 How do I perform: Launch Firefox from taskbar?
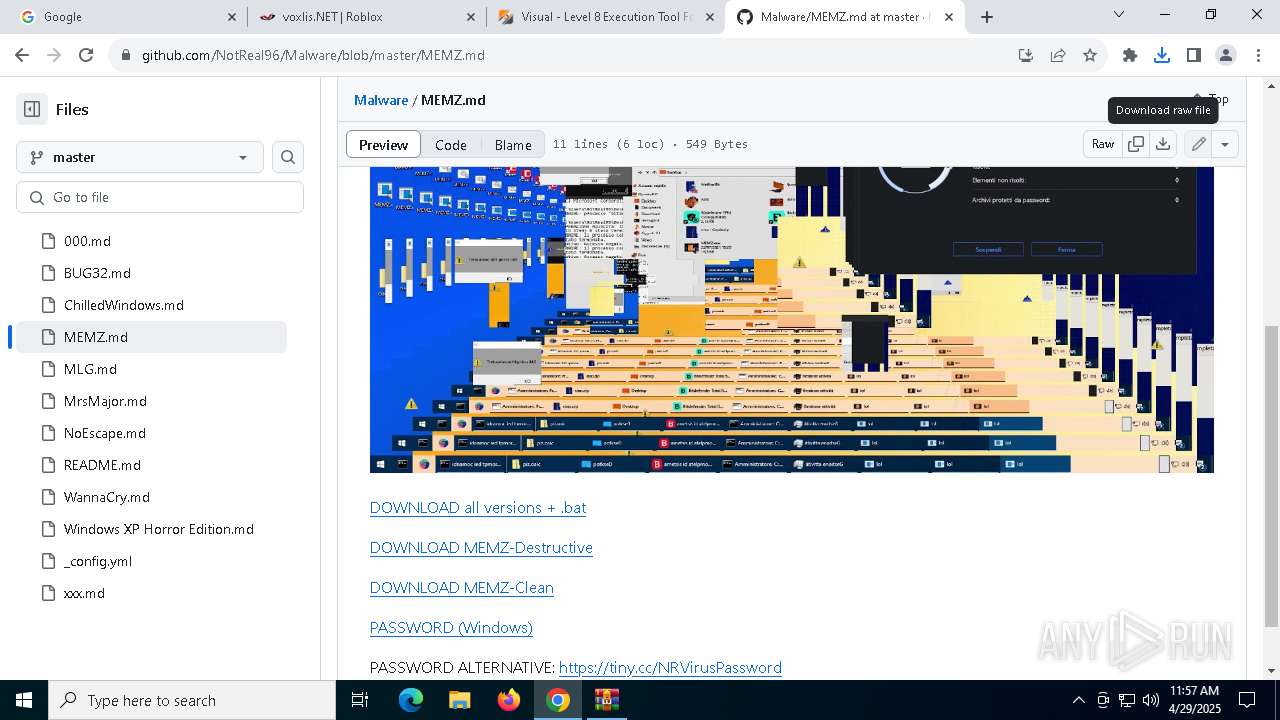(508, 700)
